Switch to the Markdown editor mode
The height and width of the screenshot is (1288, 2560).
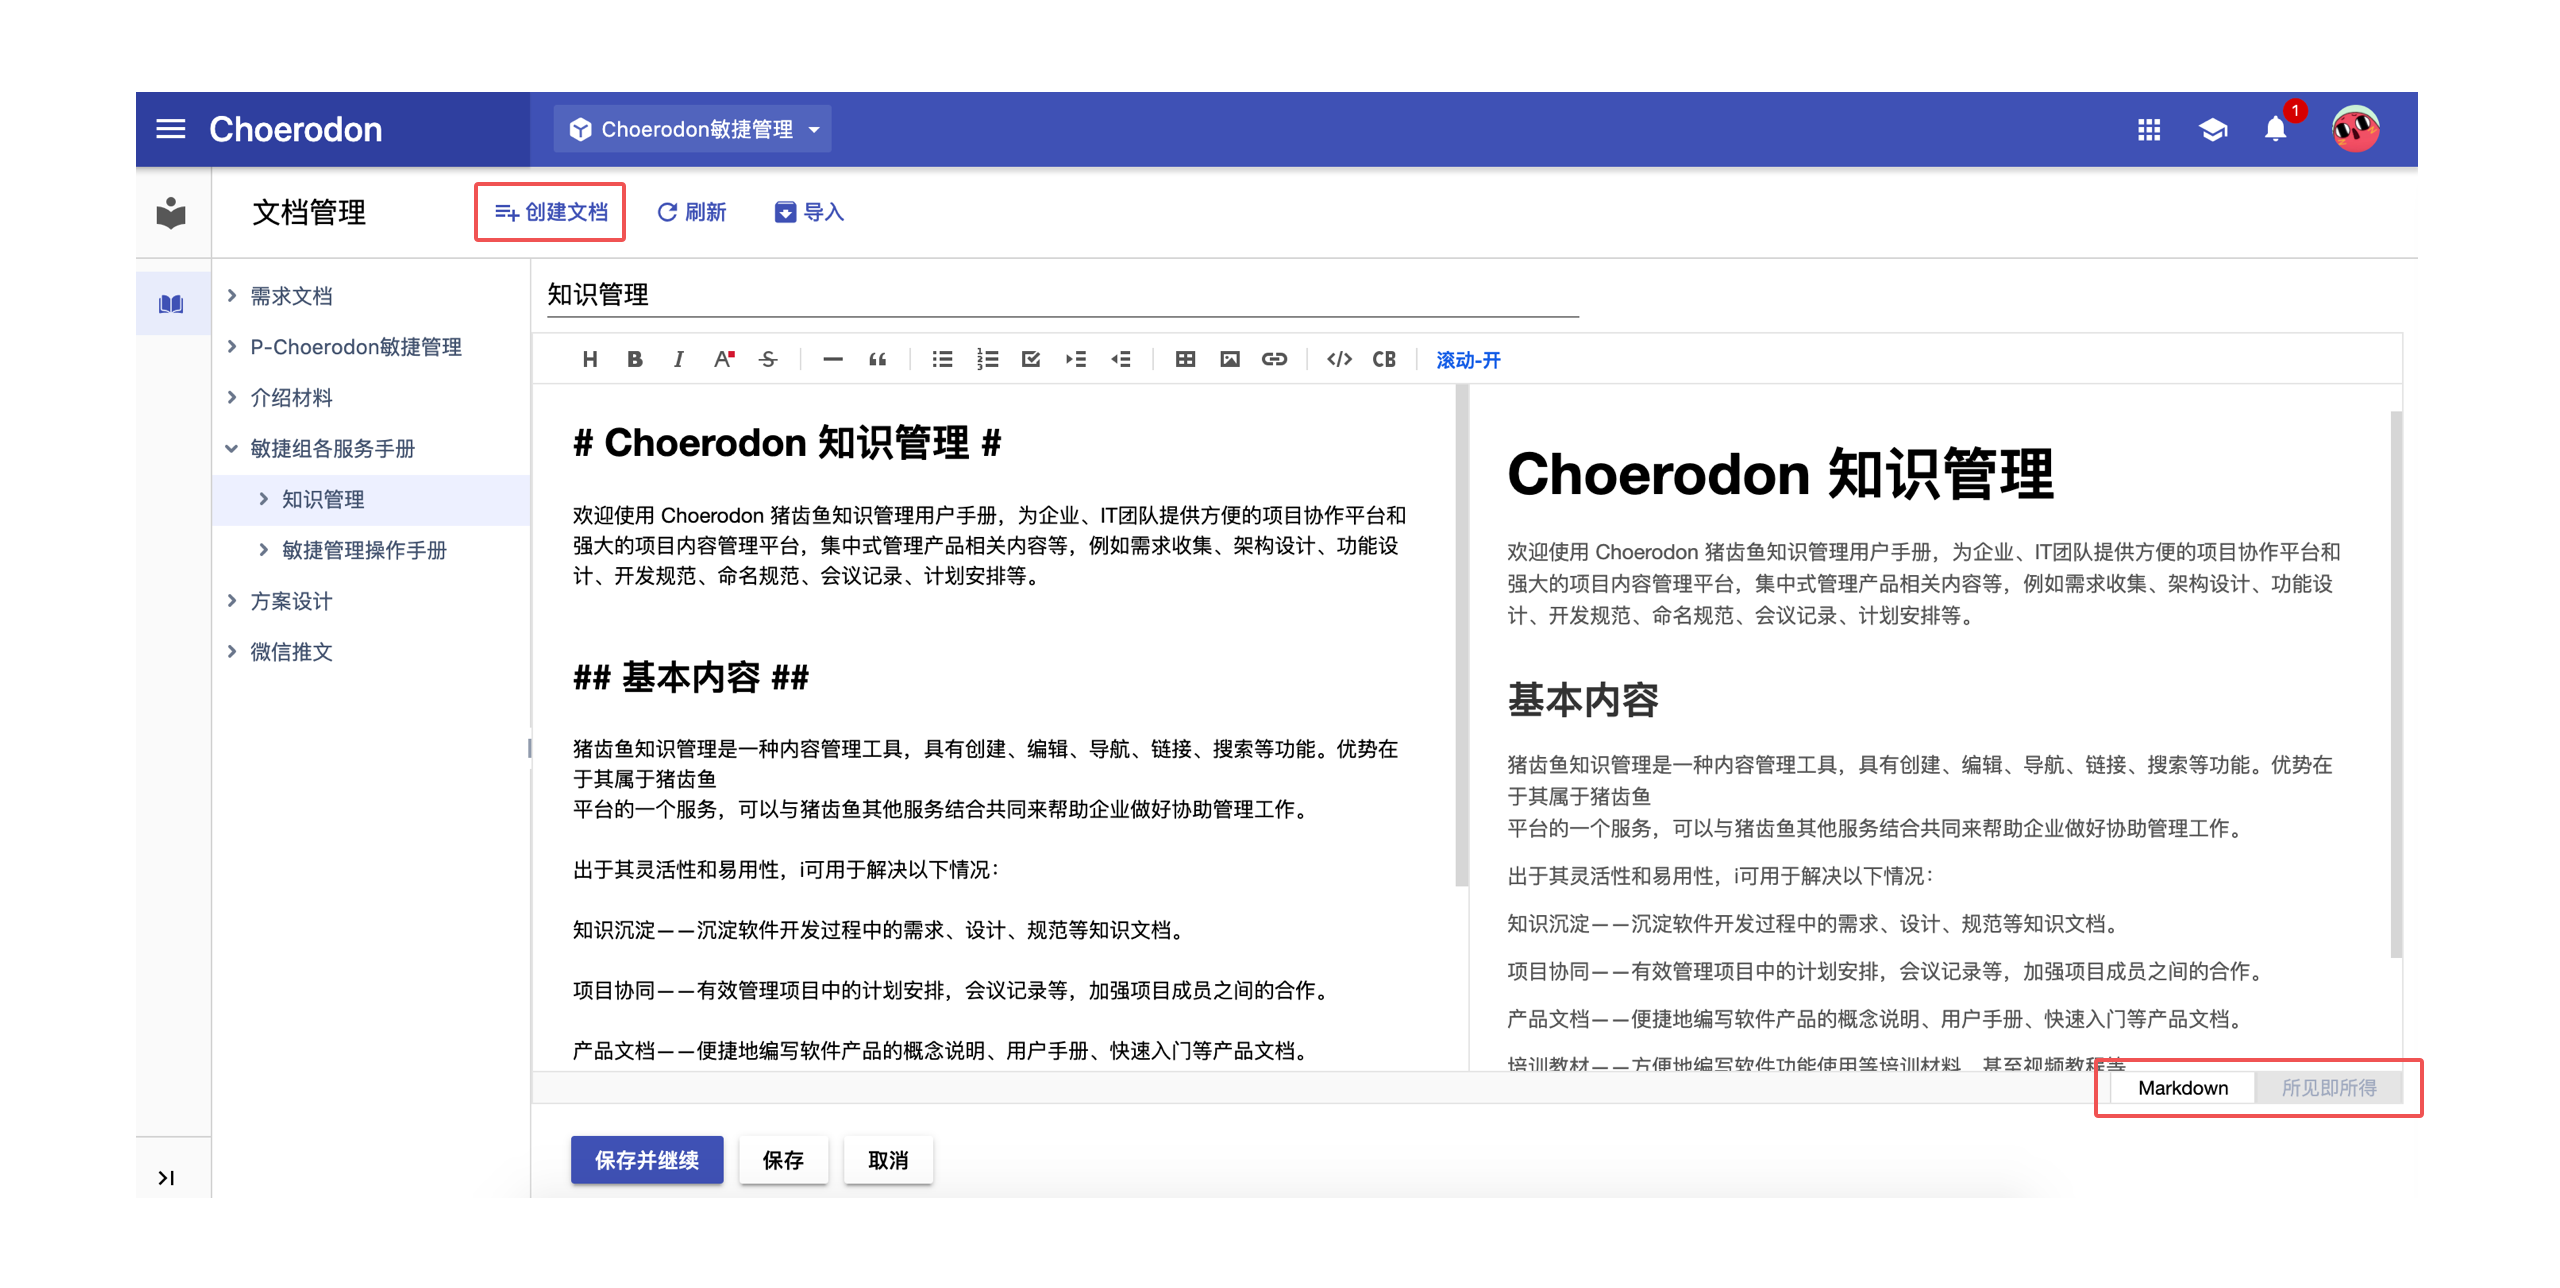pyautogui.click(x=2183, y=1087)
